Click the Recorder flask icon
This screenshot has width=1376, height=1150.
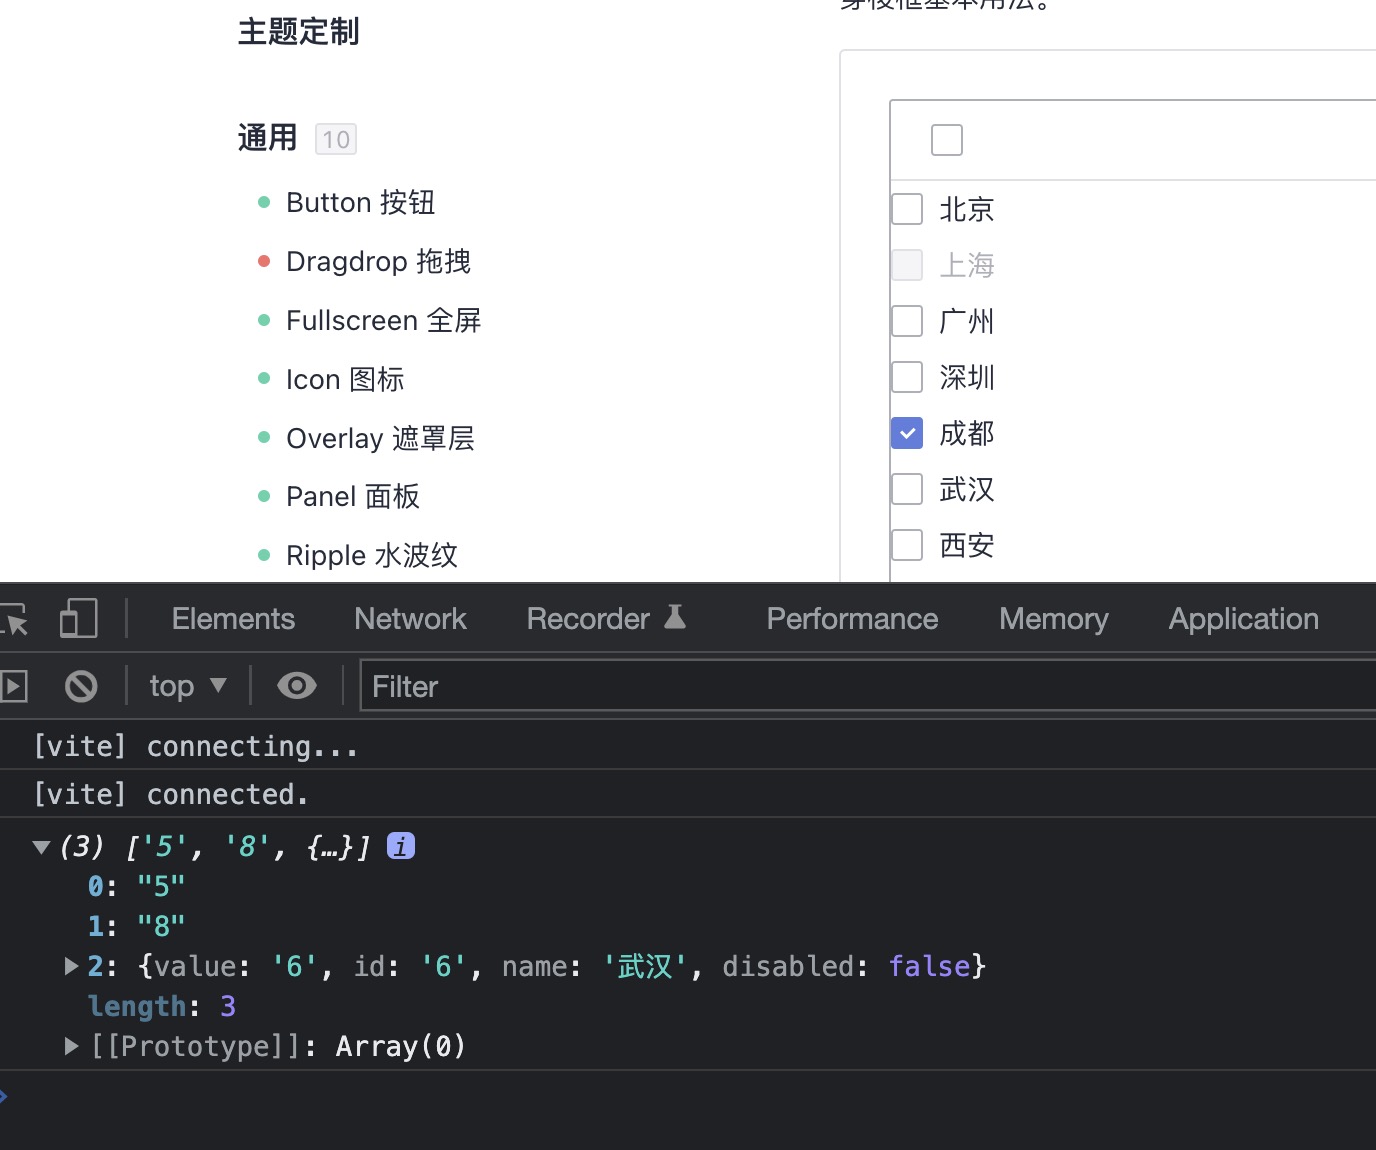click(x=675, y=617)
